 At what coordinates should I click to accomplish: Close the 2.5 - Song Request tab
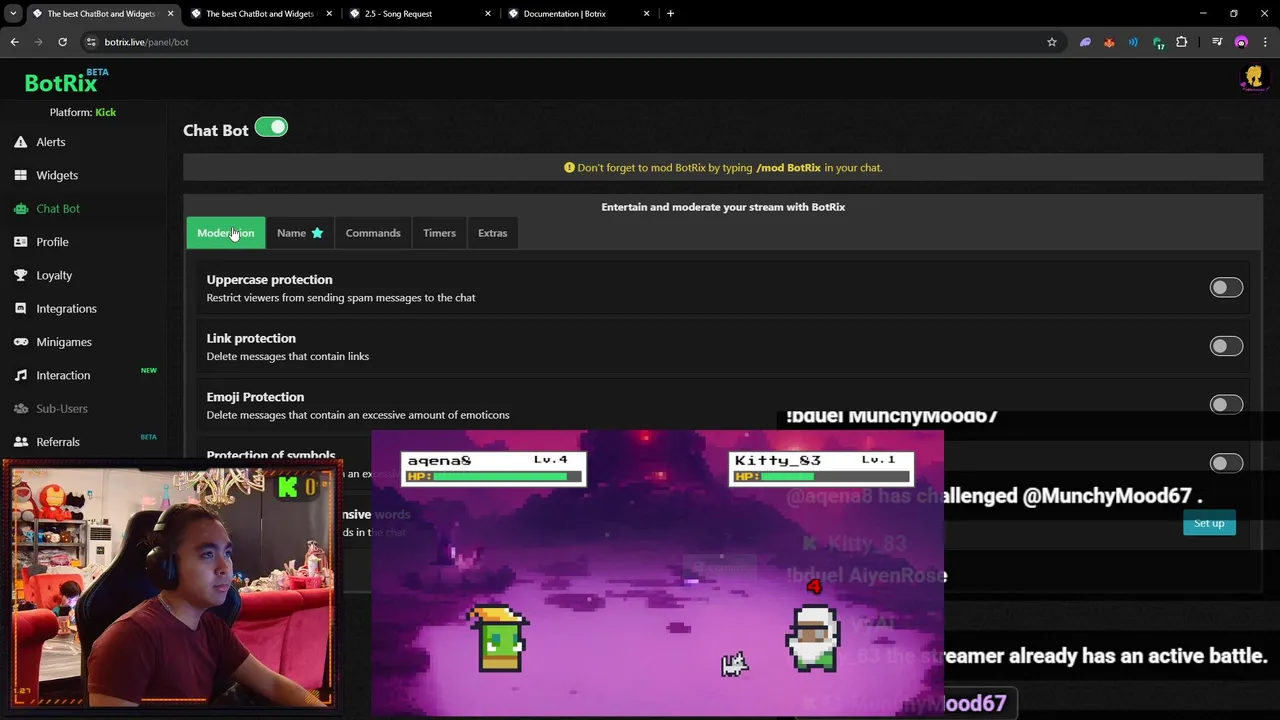[x=488, y=14]
